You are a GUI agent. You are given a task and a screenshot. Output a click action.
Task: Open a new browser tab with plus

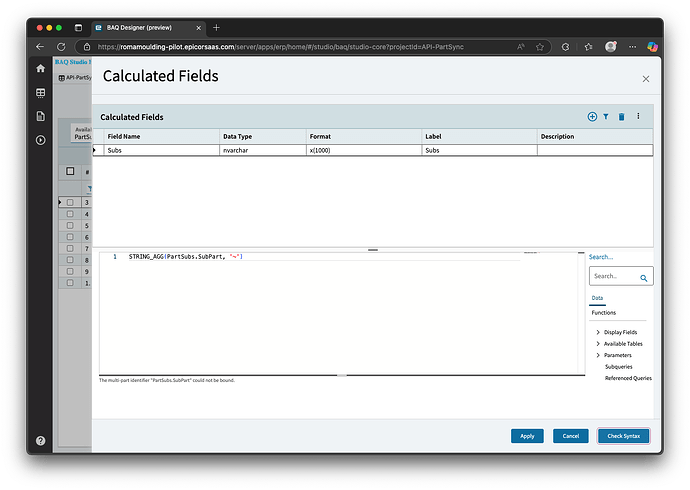pos(216,28)
